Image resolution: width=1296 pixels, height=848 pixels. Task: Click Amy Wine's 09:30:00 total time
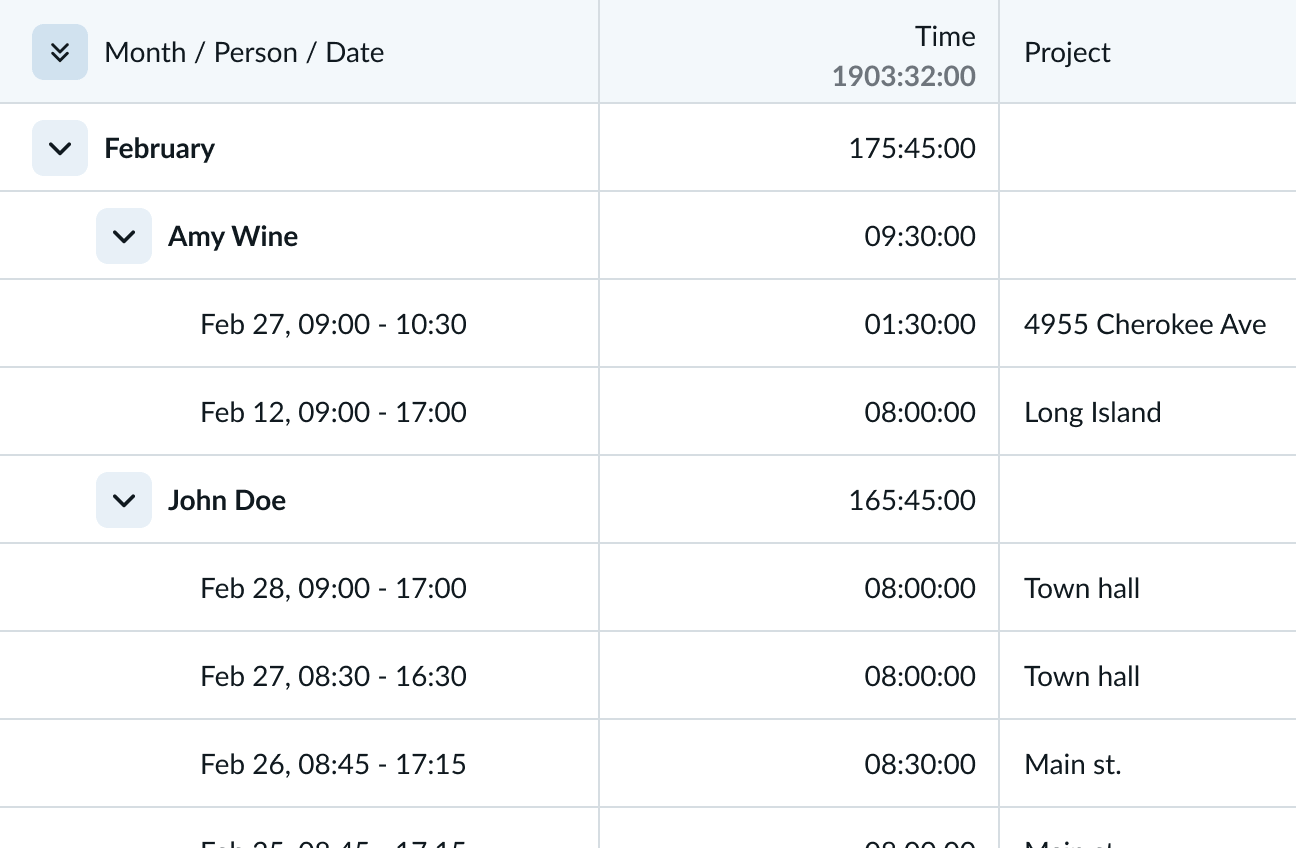tap(920, 236)
